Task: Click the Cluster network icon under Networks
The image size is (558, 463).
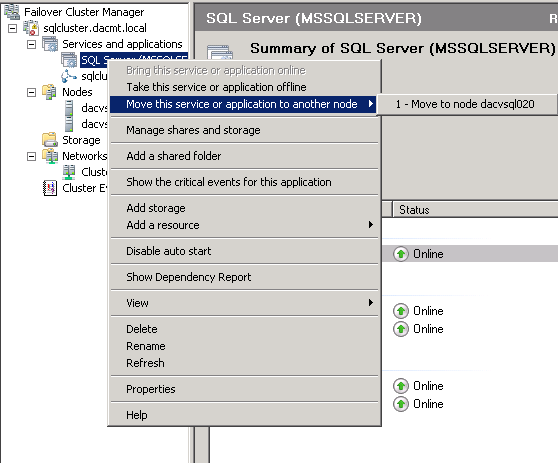Action: [x=69, y=172]
